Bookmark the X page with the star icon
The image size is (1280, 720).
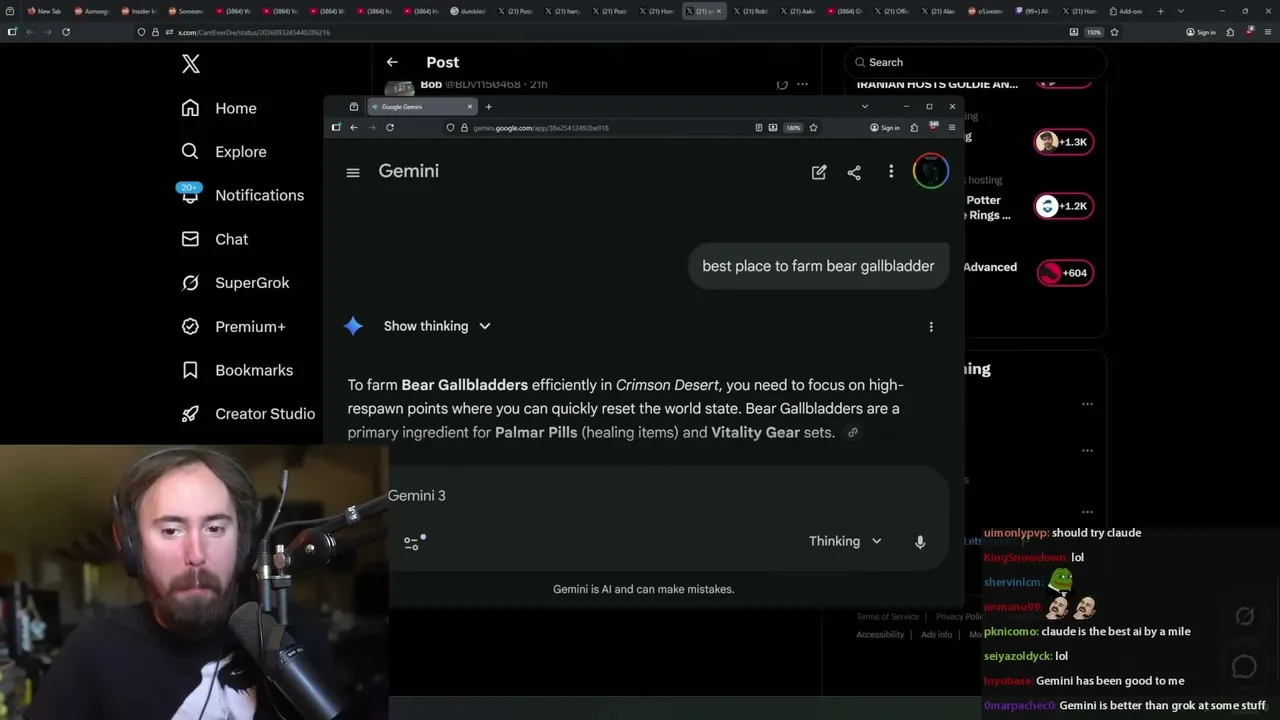tap(1114, 32)
